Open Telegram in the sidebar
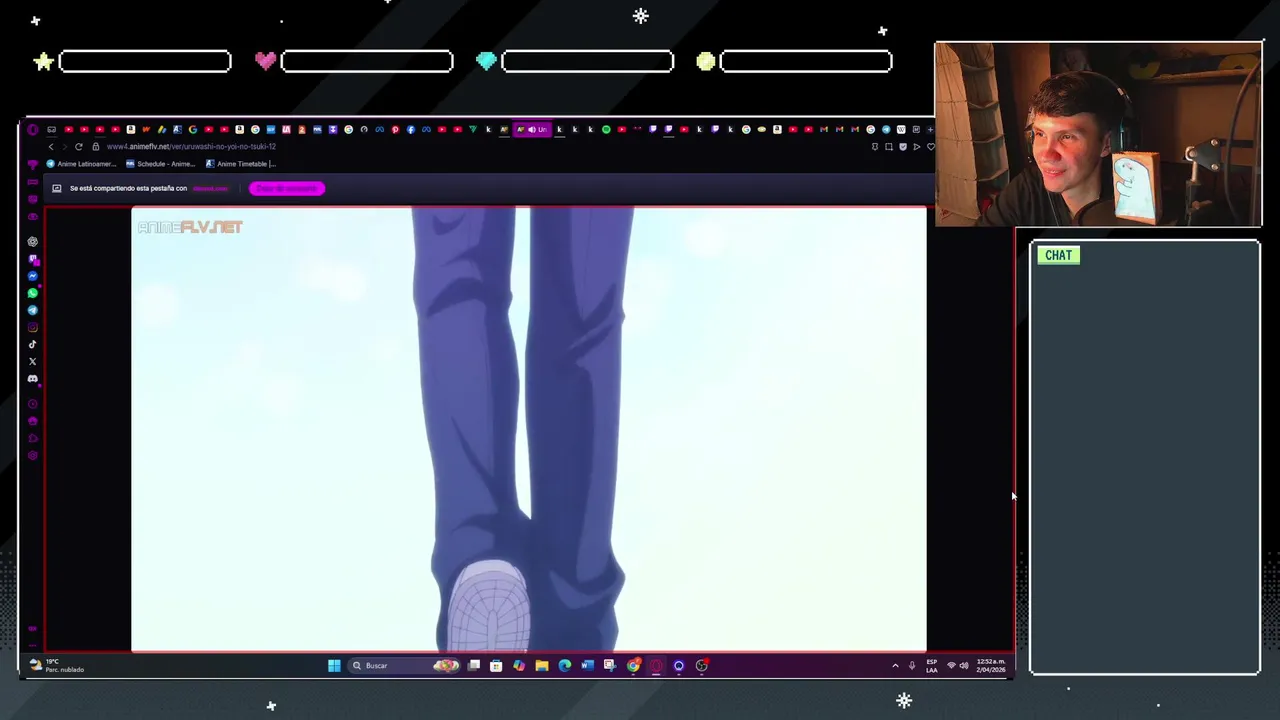The image size is (1280, 720). [32, 310]
